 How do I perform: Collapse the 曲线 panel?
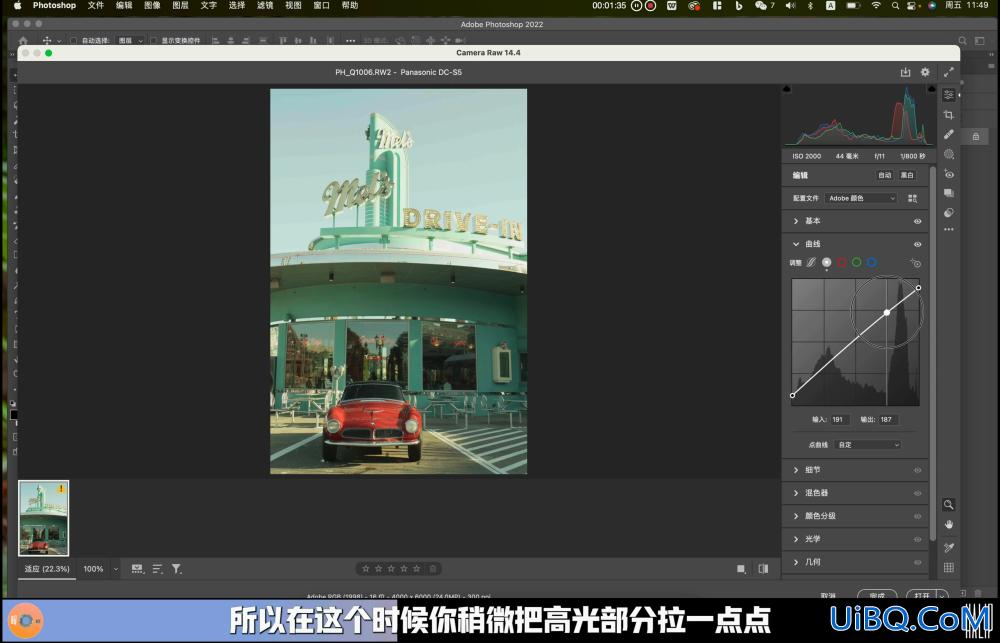pos(796,244)
